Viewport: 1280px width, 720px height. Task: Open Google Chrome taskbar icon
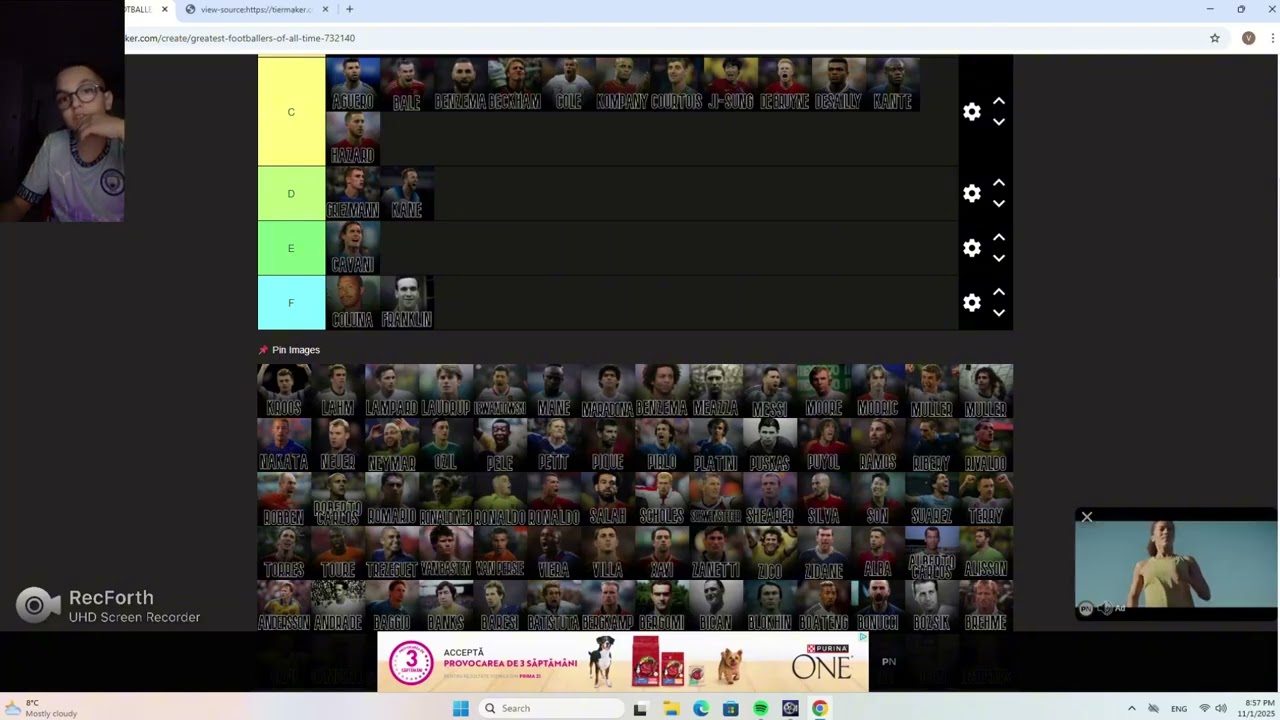pos(820,708)
